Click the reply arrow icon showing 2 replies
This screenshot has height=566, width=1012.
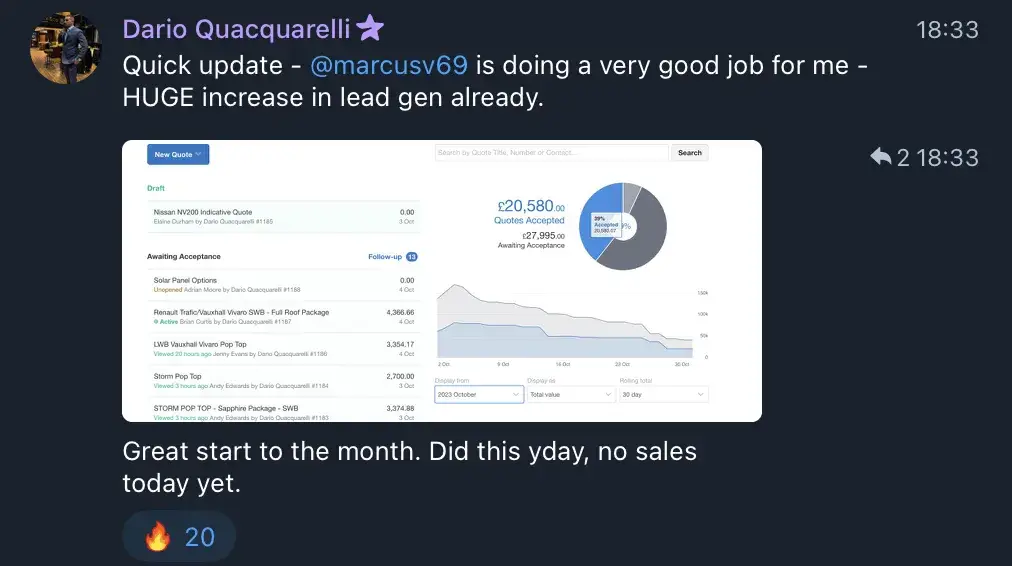881,157
